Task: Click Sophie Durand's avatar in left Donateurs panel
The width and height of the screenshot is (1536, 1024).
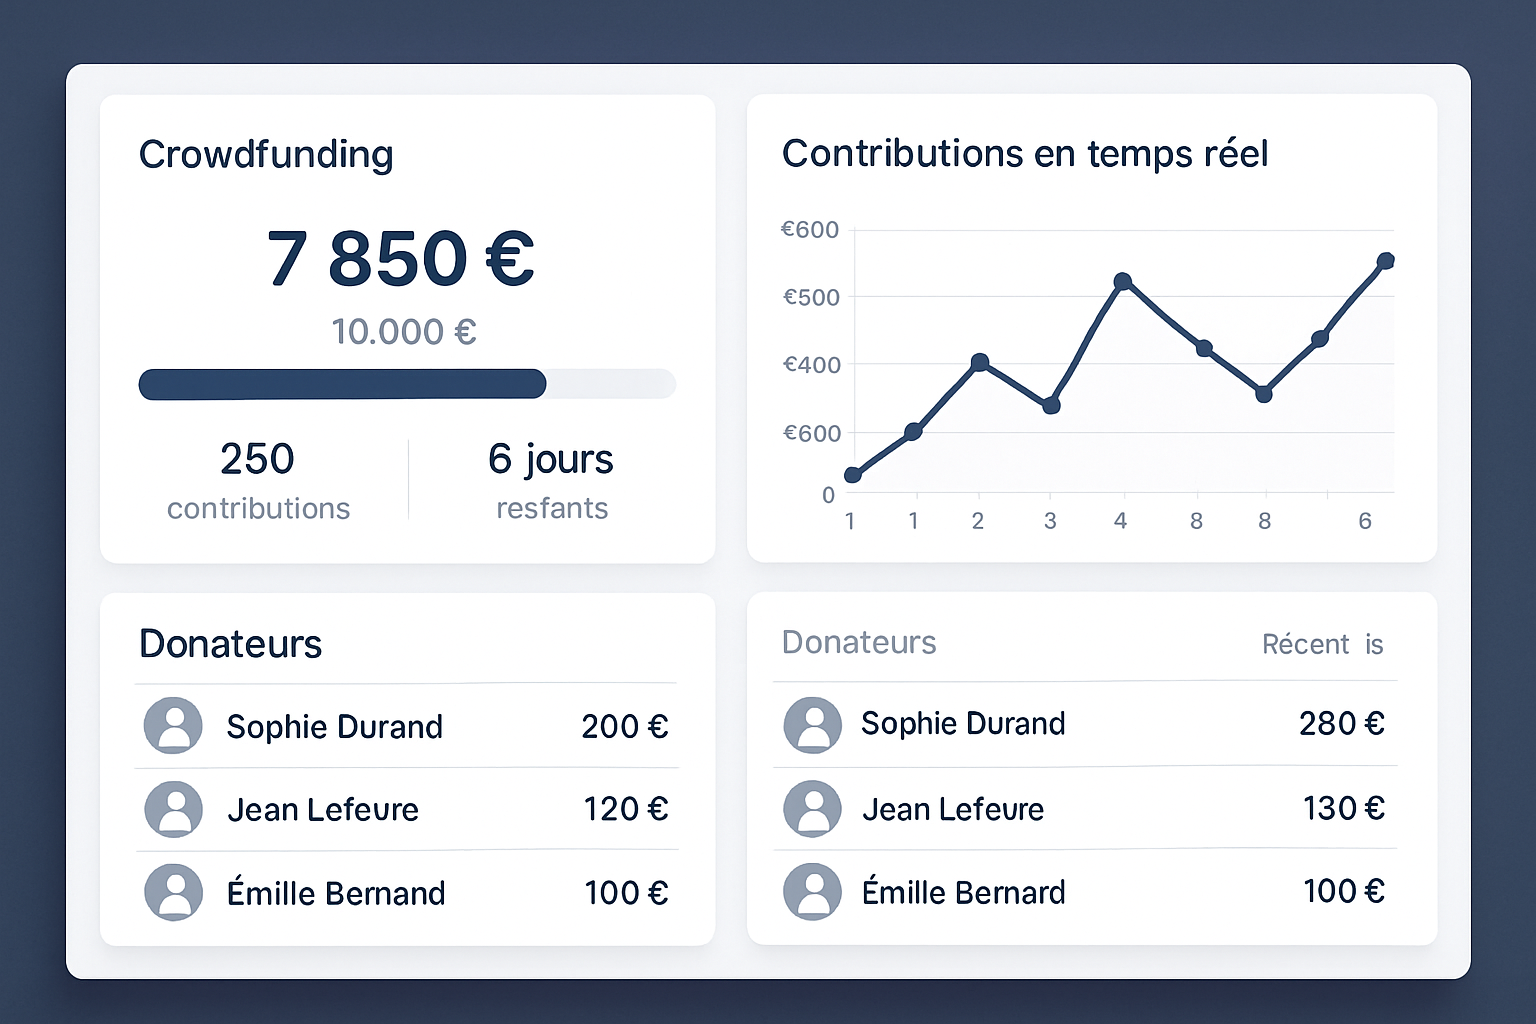Action: (x=174, y=726)
